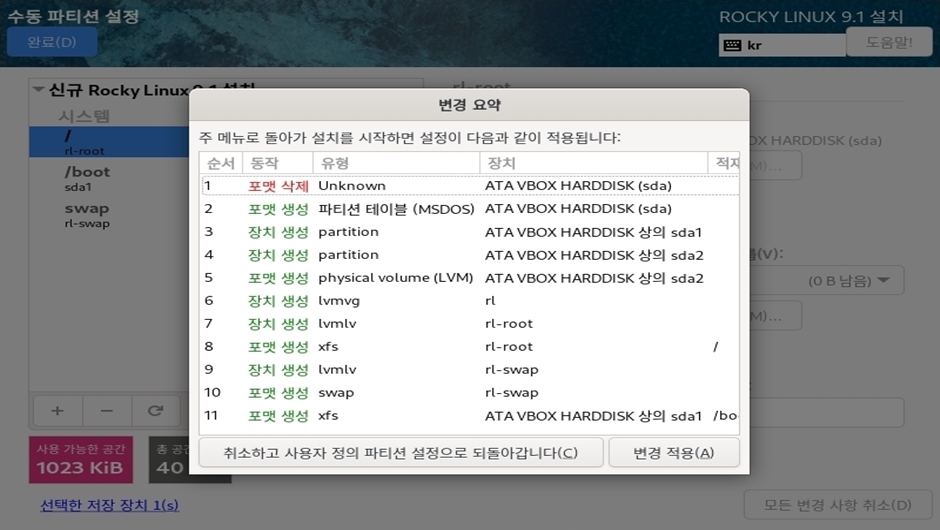Click the 사용 가능한 공간 1023 KiB box
This screenshot has height=530, width=940.
click(81, 459)
